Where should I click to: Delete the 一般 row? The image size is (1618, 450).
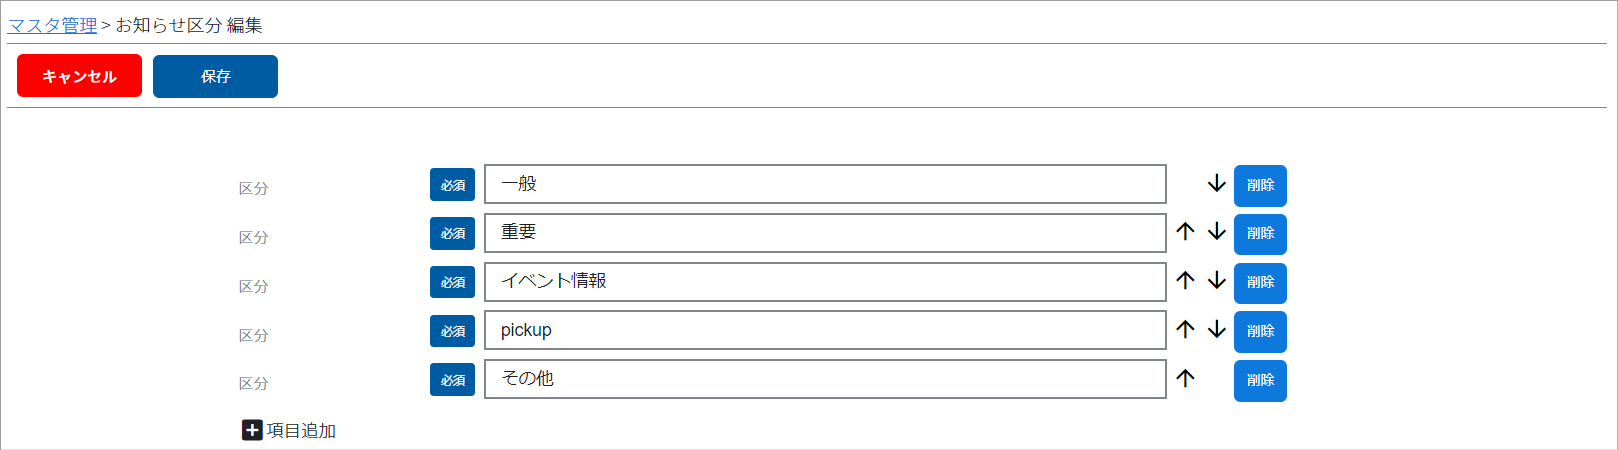click(x=1260, y=185)
